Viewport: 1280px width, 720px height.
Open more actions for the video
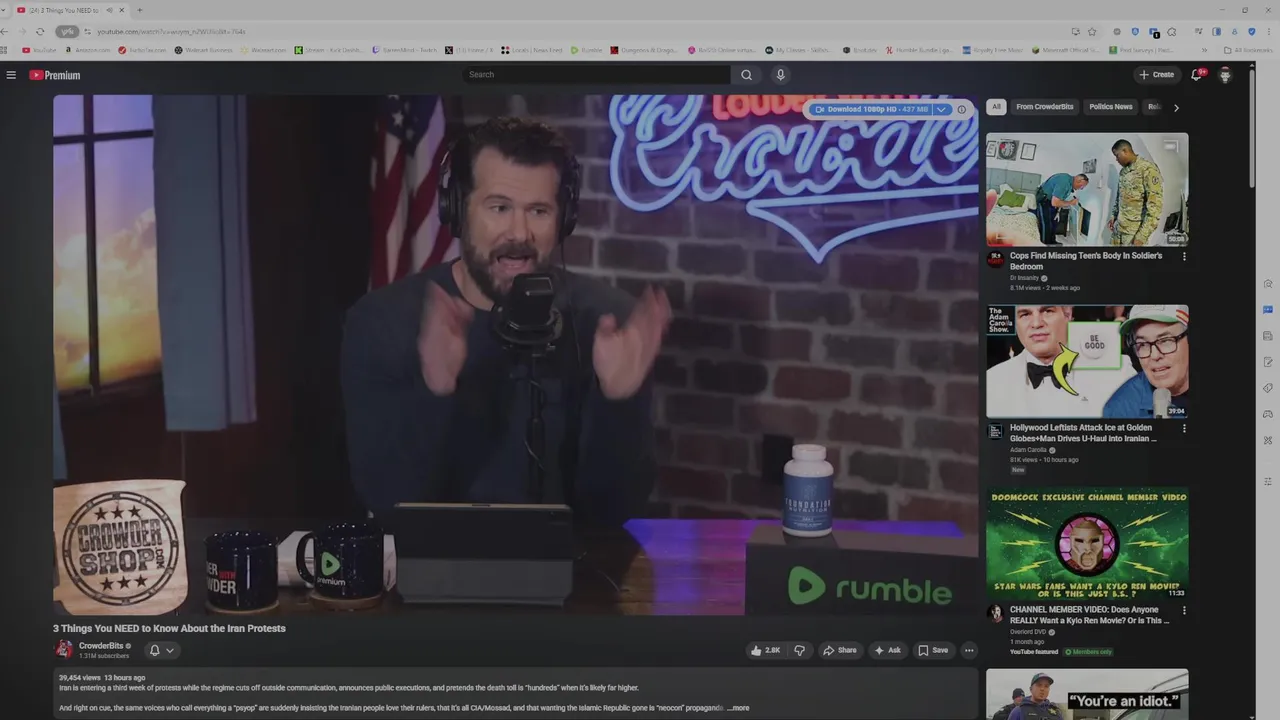[x=968, y=650]
